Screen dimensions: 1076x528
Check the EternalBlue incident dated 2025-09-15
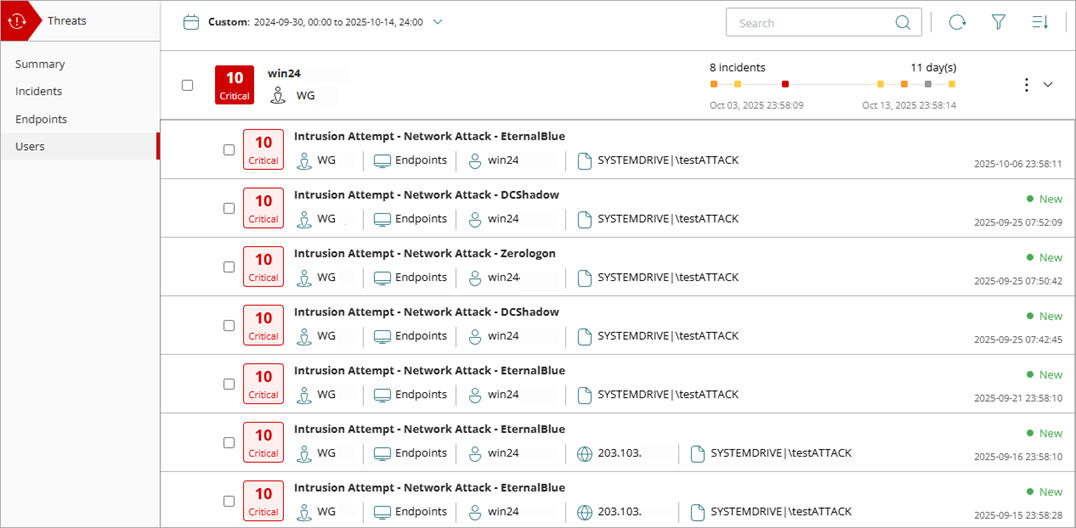pos(229,501)
